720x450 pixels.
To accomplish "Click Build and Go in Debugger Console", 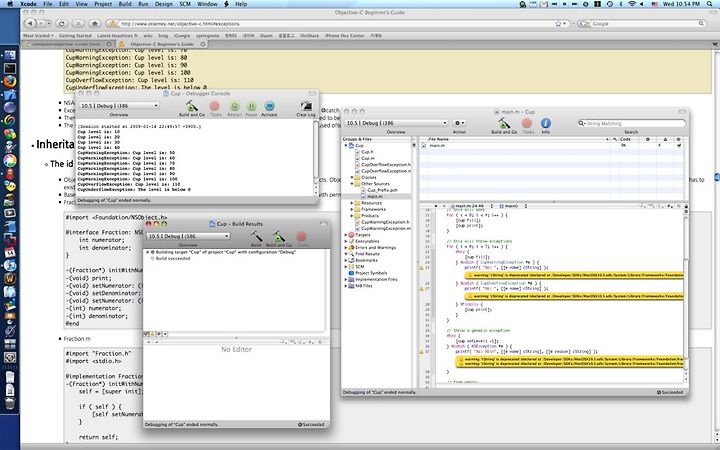I will (191, 108).
